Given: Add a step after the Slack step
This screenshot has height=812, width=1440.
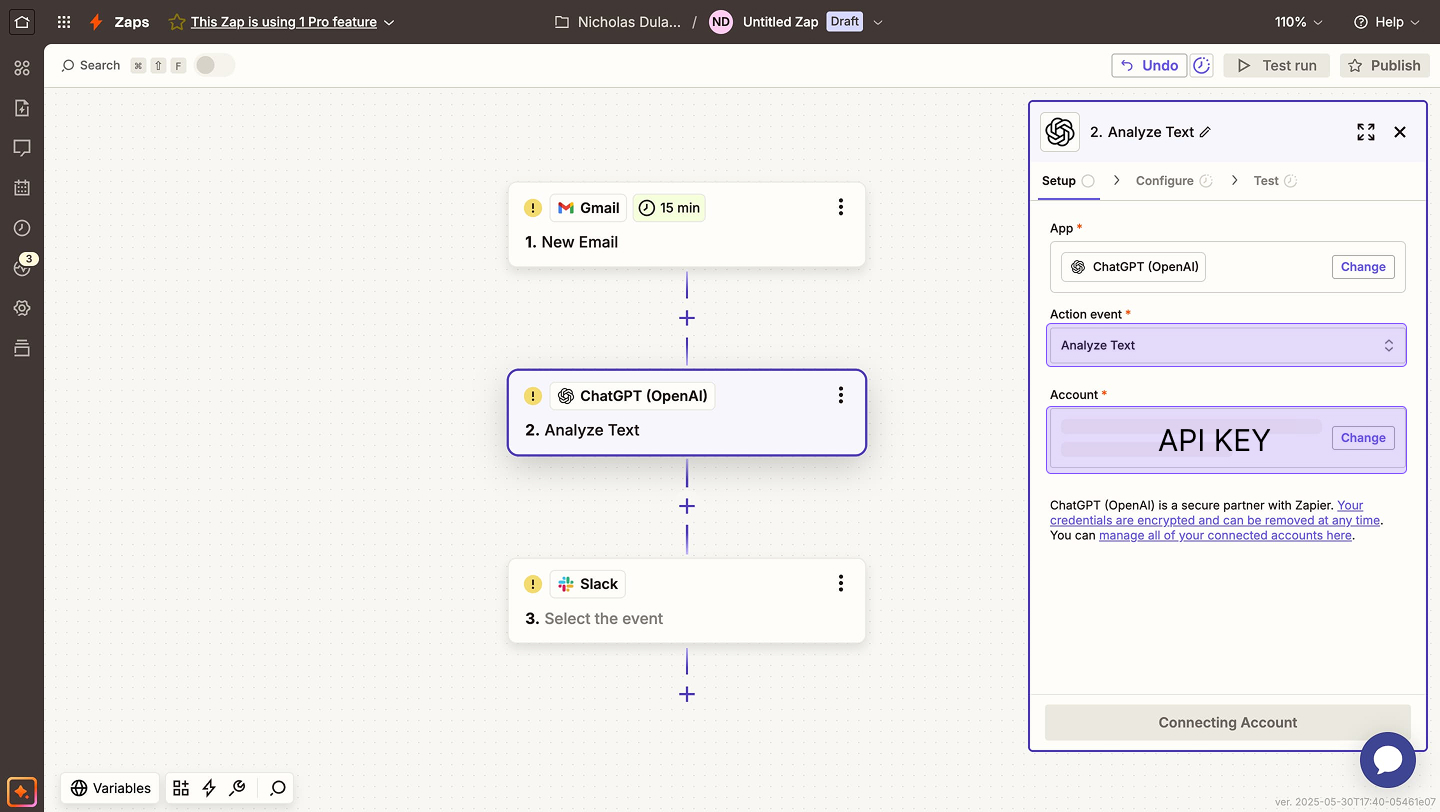Looking at the screenshot, I should [687, 694].
